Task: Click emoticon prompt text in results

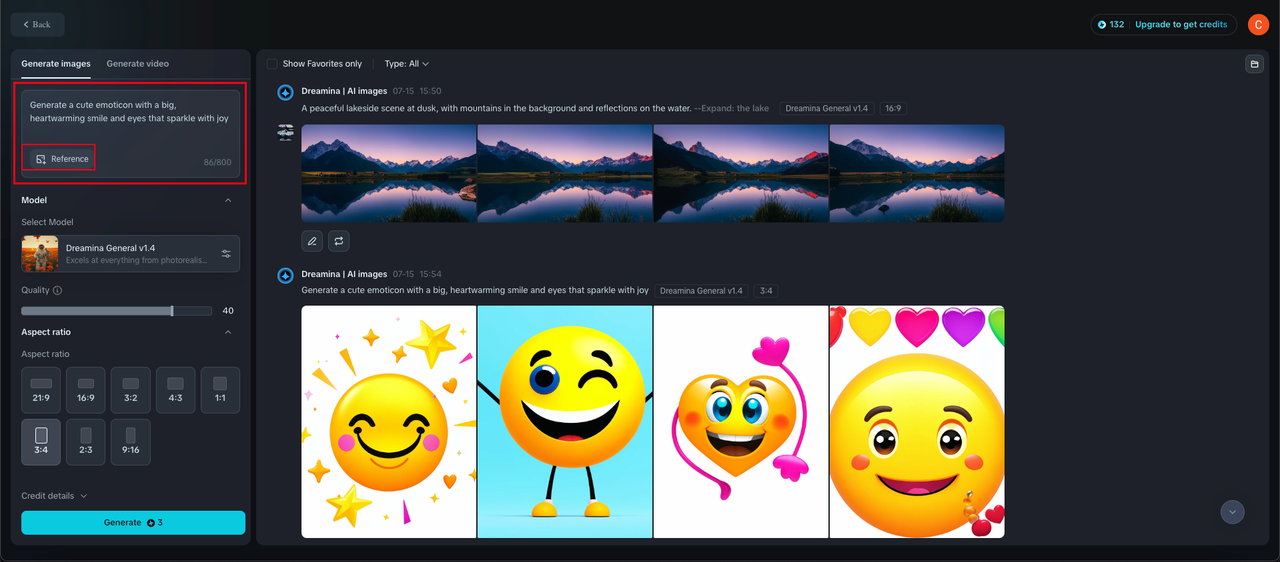Action: coord(475,290)
